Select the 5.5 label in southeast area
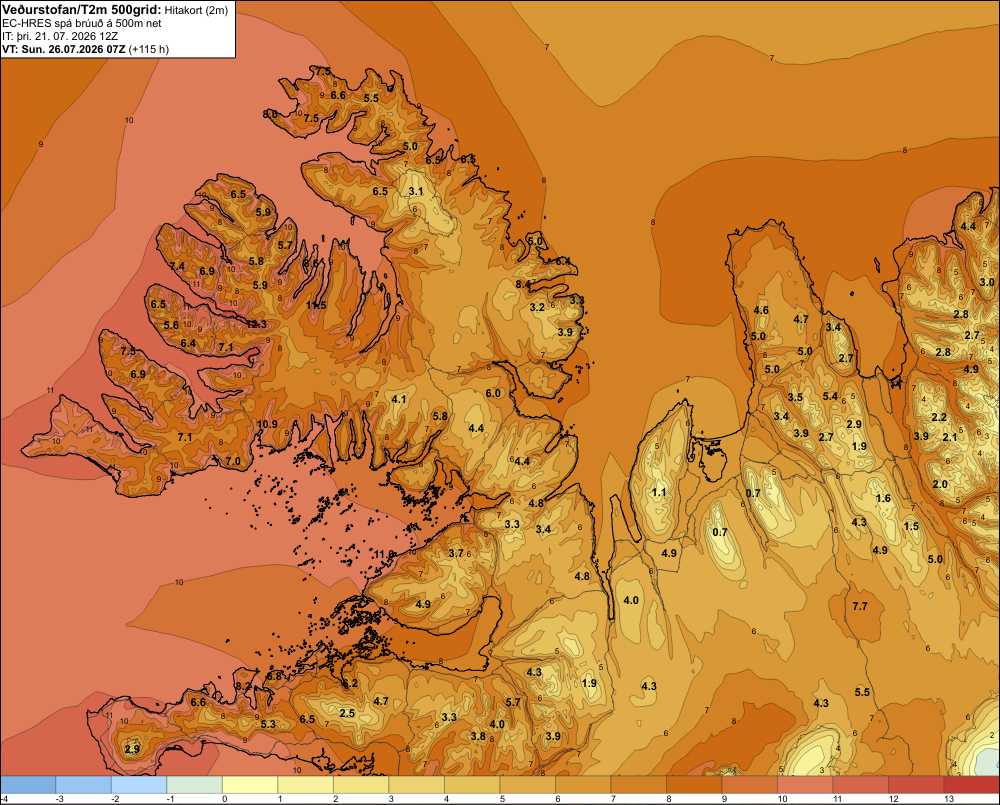Image resolution: width=1000 pixels, height=805 pixels. (x=862, y=692)
